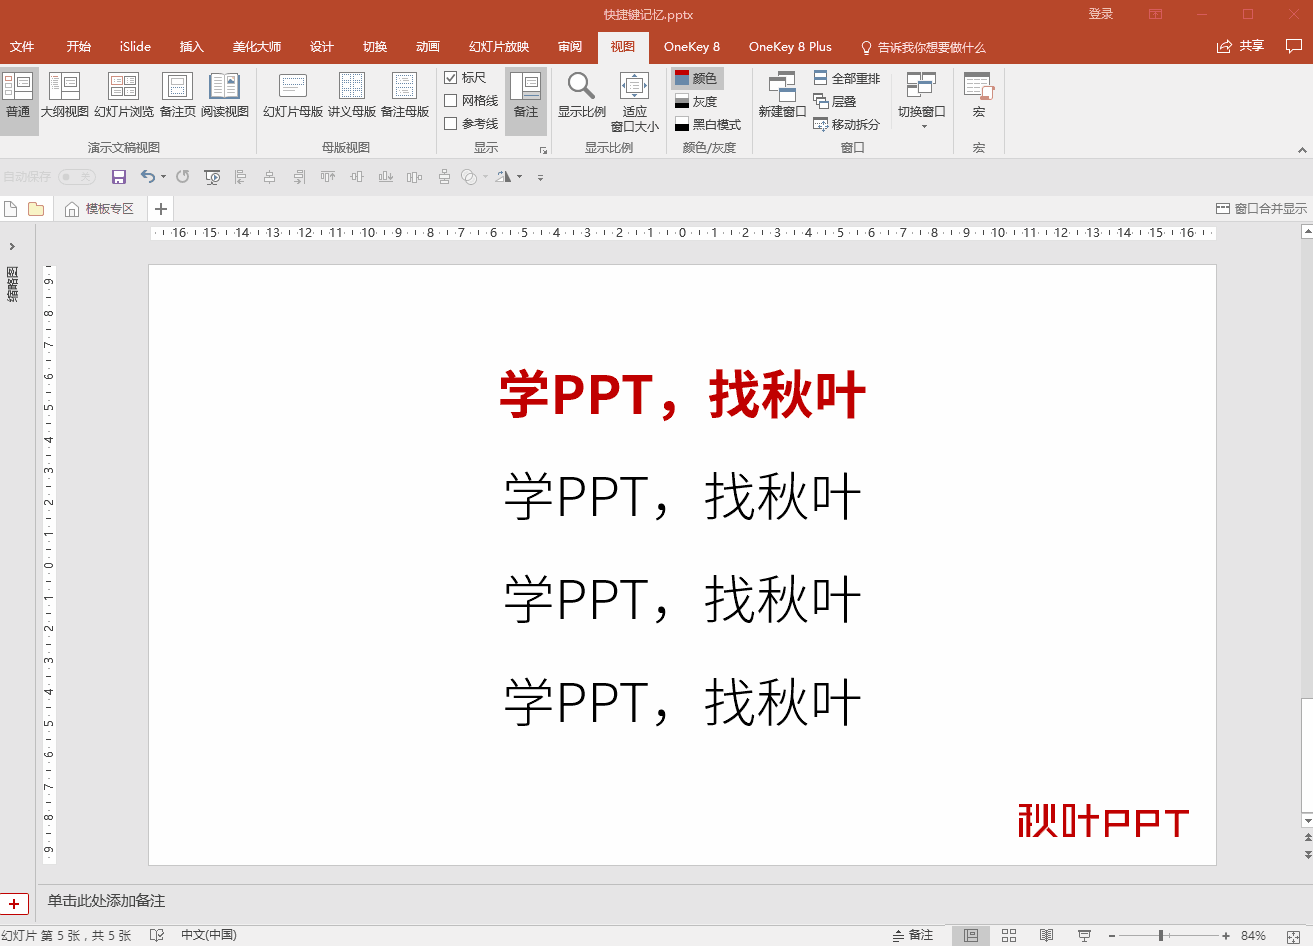Start slideshow from the status bar icon
1313x946 pixels.
click(1084, 935)
